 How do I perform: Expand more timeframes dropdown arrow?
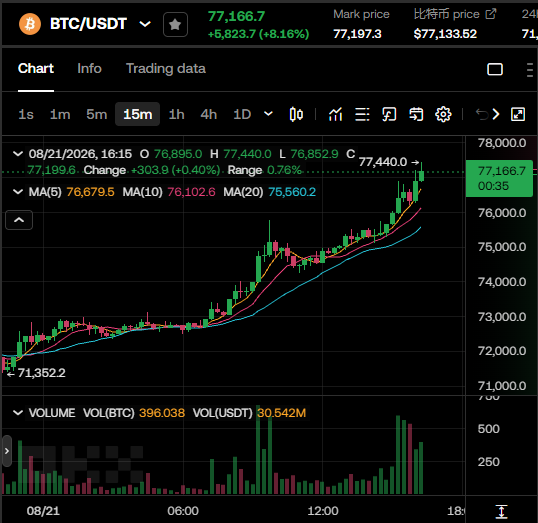click(268, 114)
